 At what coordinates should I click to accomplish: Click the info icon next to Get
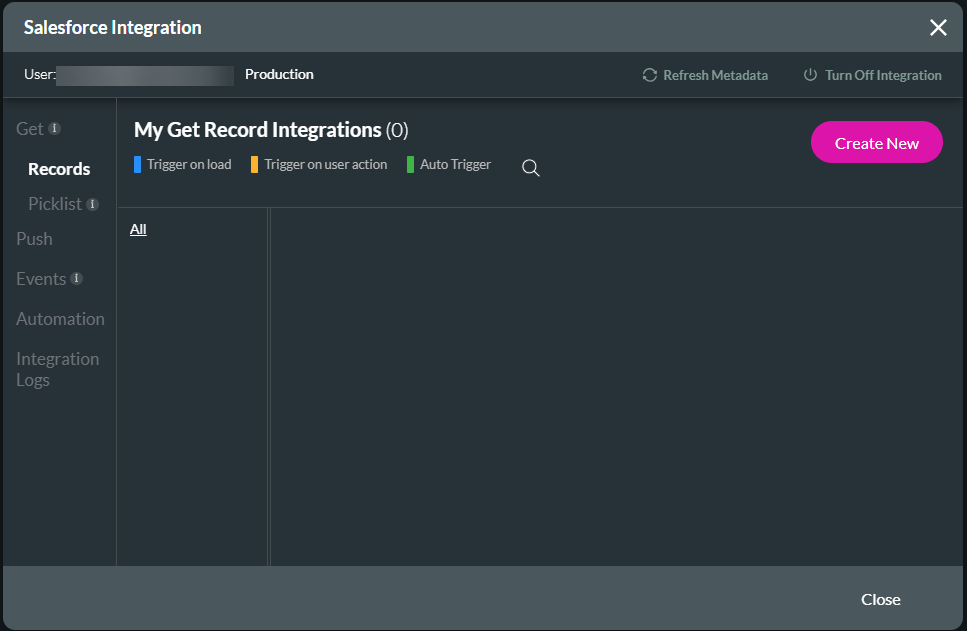54,128
